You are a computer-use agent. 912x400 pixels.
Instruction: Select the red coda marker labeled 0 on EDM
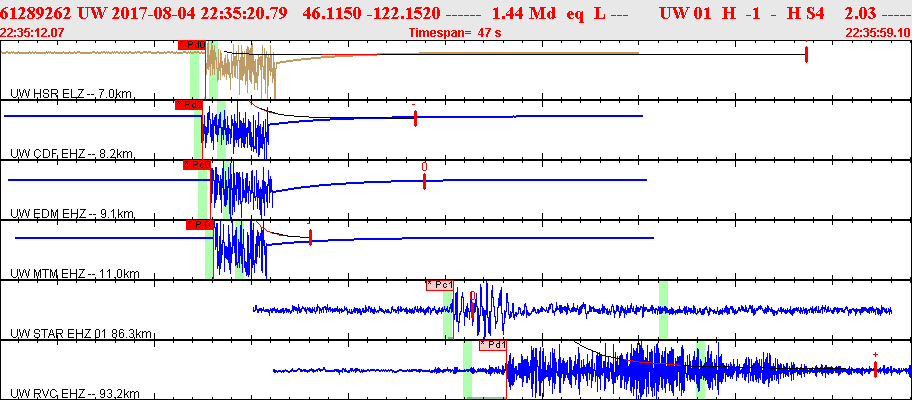coord(424,180)
